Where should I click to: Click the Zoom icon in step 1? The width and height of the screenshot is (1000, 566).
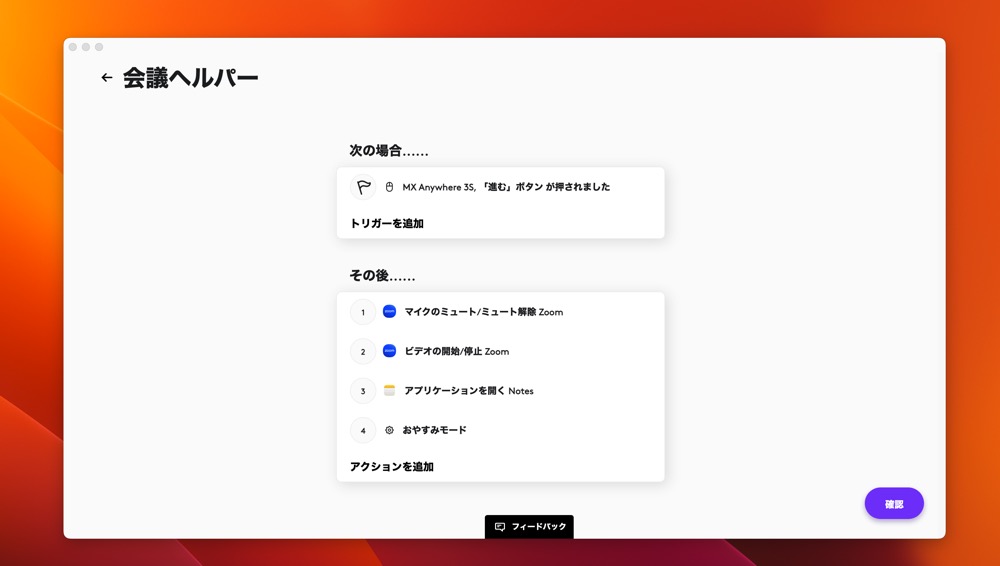tap(390, 312)
